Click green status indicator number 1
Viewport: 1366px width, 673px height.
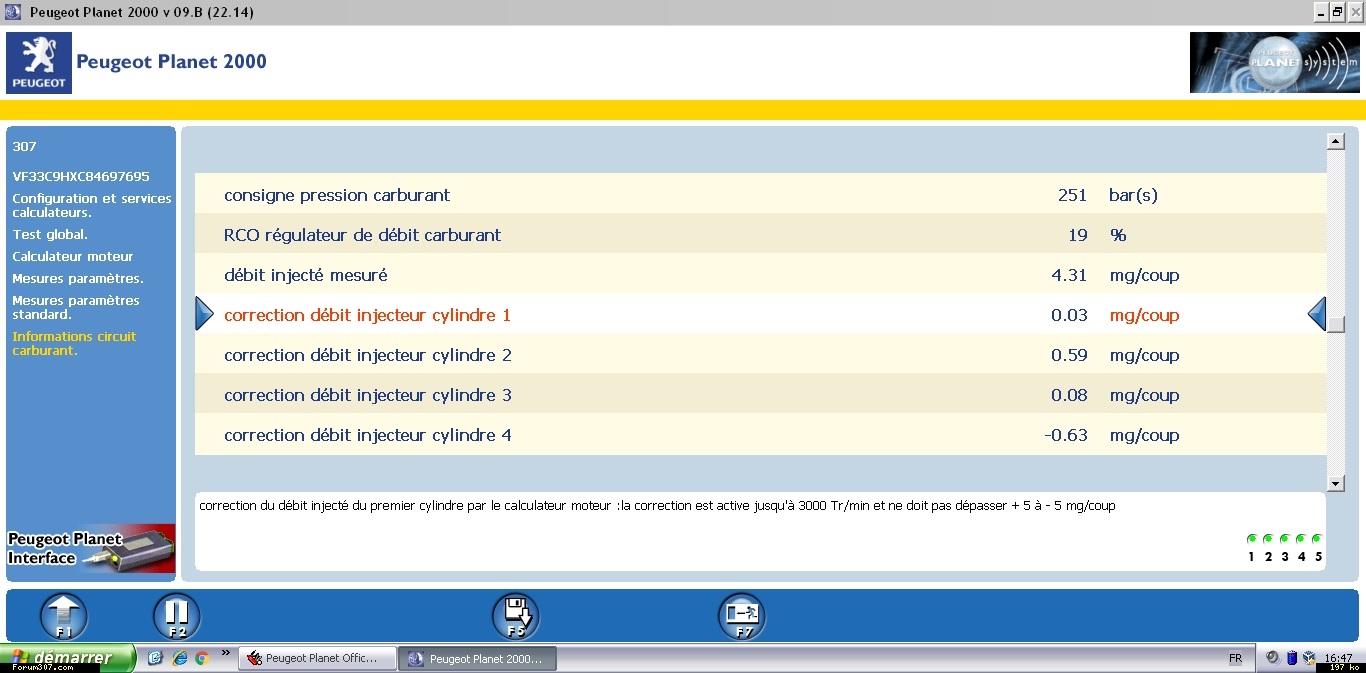(x=1251, y=539)
